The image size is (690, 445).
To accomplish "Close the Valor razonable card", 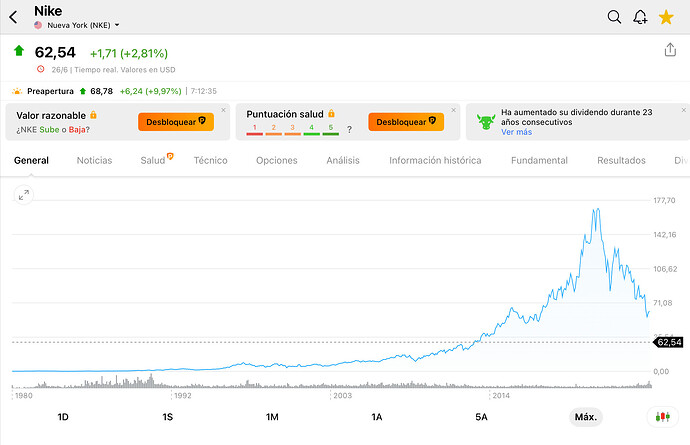I will pos(223,110).
